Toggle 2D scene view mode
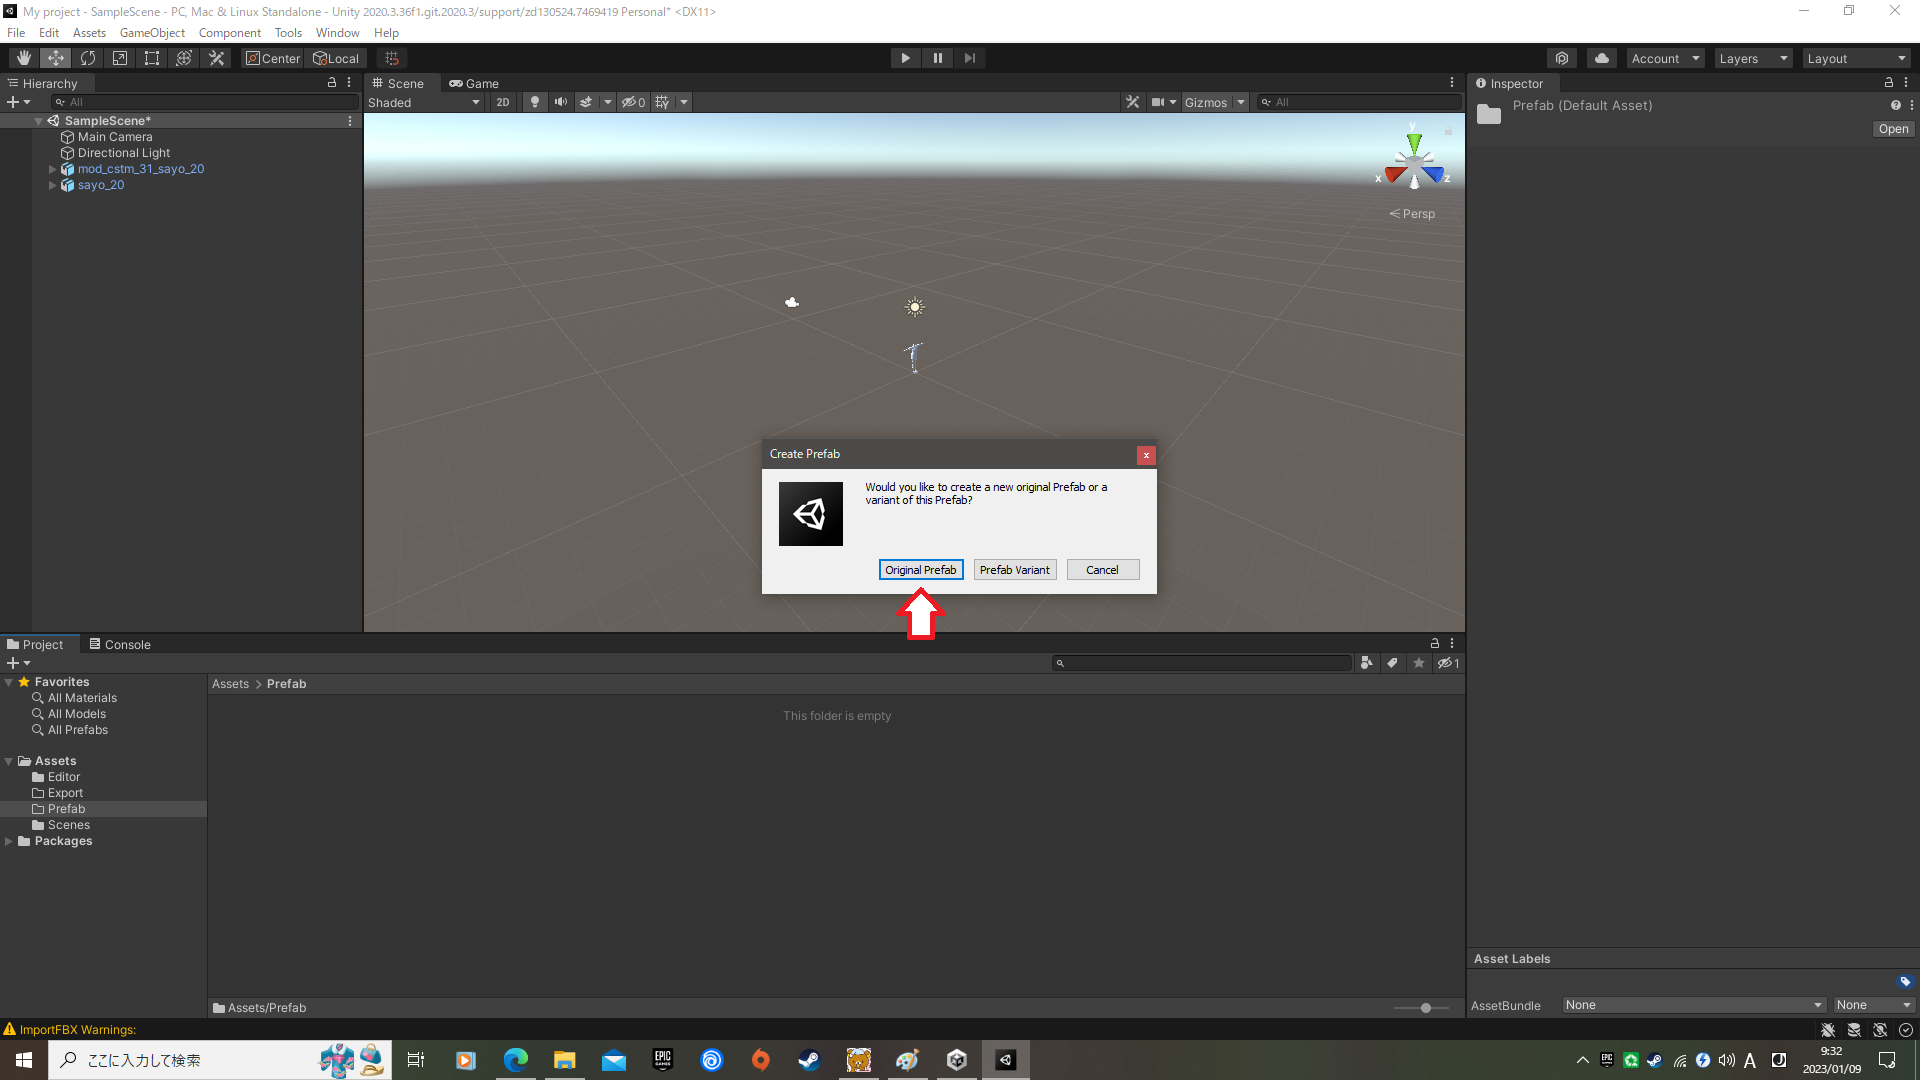Viewport: 1920px width, 1080px height. [x=502, y=102]
